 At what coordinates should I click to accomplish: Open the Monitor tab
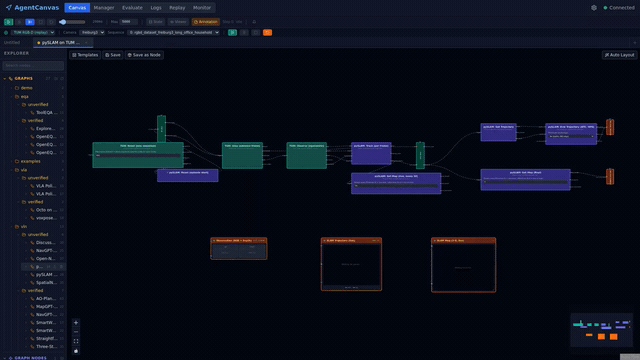(x=202, y=8)
